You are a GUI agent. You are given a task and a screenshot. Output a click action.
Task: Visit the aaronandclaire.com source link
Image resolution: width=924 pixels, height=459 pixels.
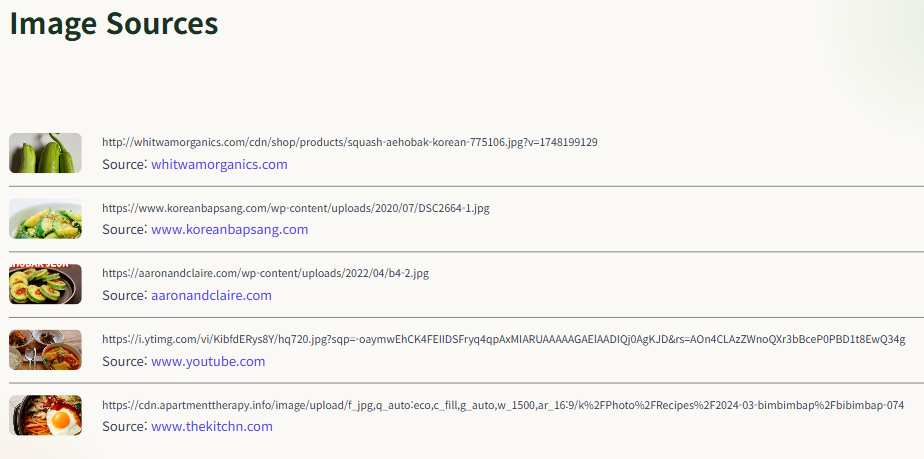coord(212,295)
